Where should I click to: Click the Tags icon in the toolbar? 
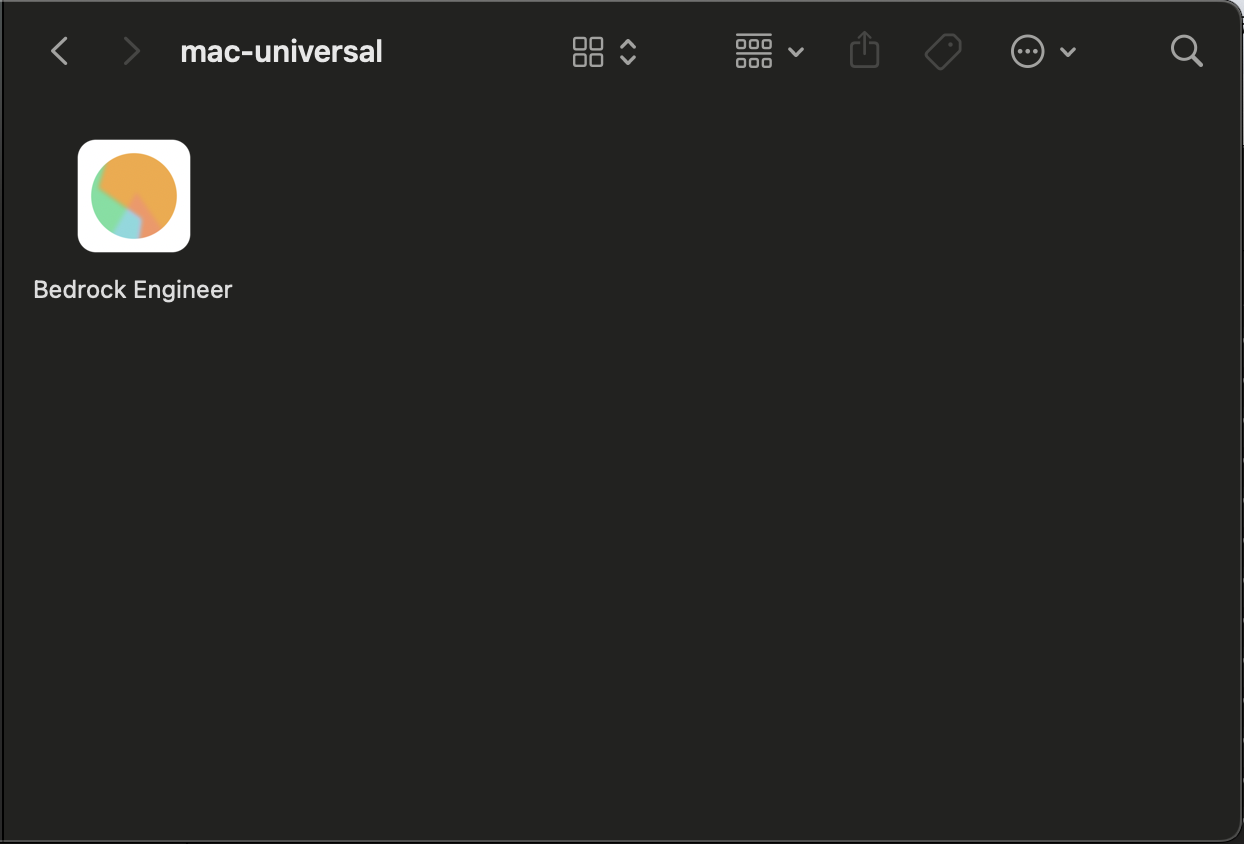coord(942,51)
